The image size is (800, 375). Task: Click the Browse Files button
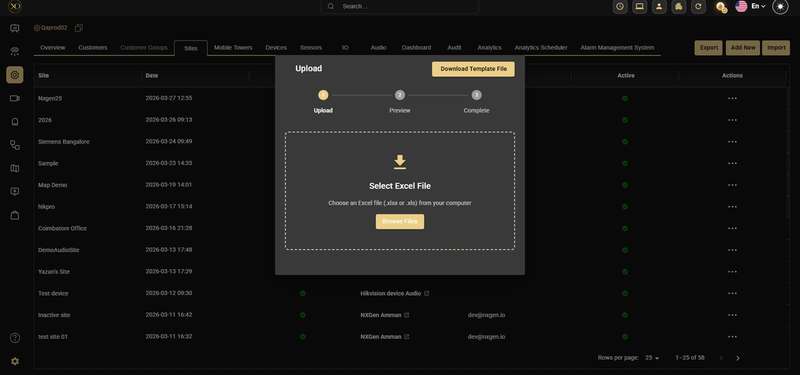pos(400,221)
